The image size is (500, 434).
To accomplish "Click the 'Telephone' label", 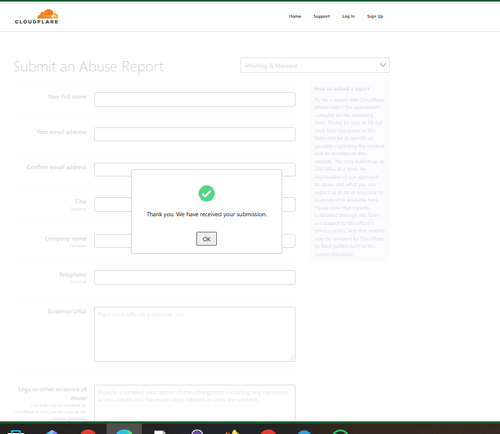I will pyautogui.click(x=73, y=275).
